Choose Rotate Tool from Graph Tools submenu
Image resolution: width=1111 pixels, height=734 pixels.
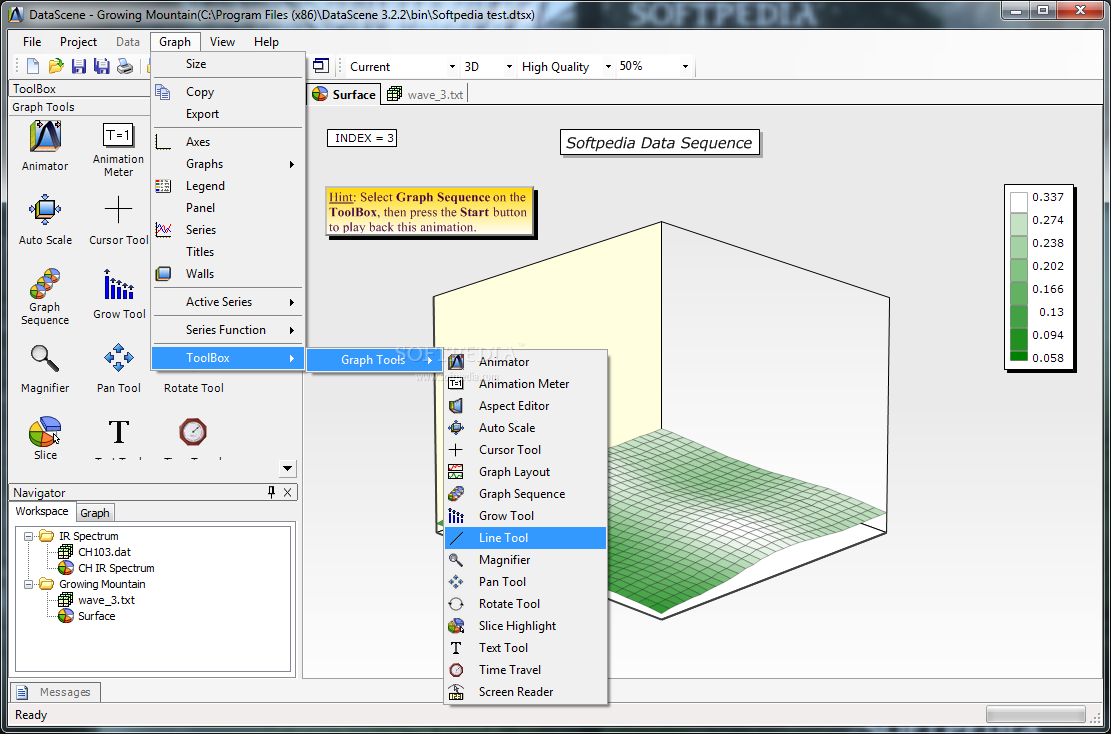tap(525, 604)
